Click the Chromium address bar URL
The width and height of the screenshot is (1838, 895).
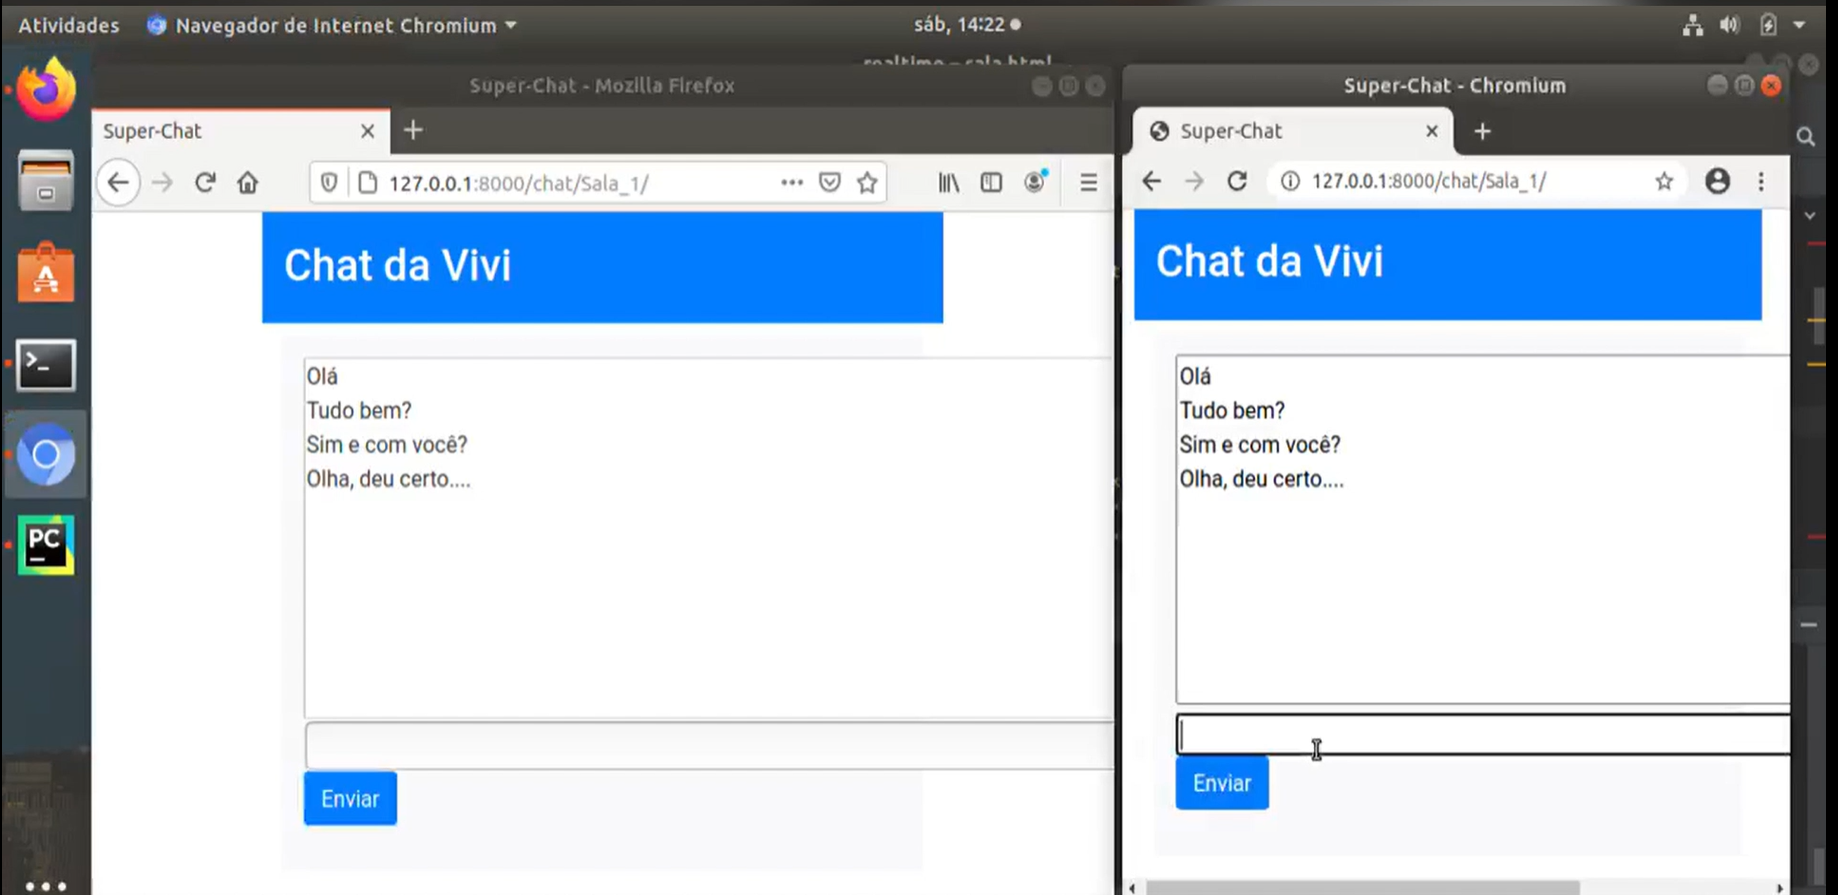click(x=1429, y=181)
